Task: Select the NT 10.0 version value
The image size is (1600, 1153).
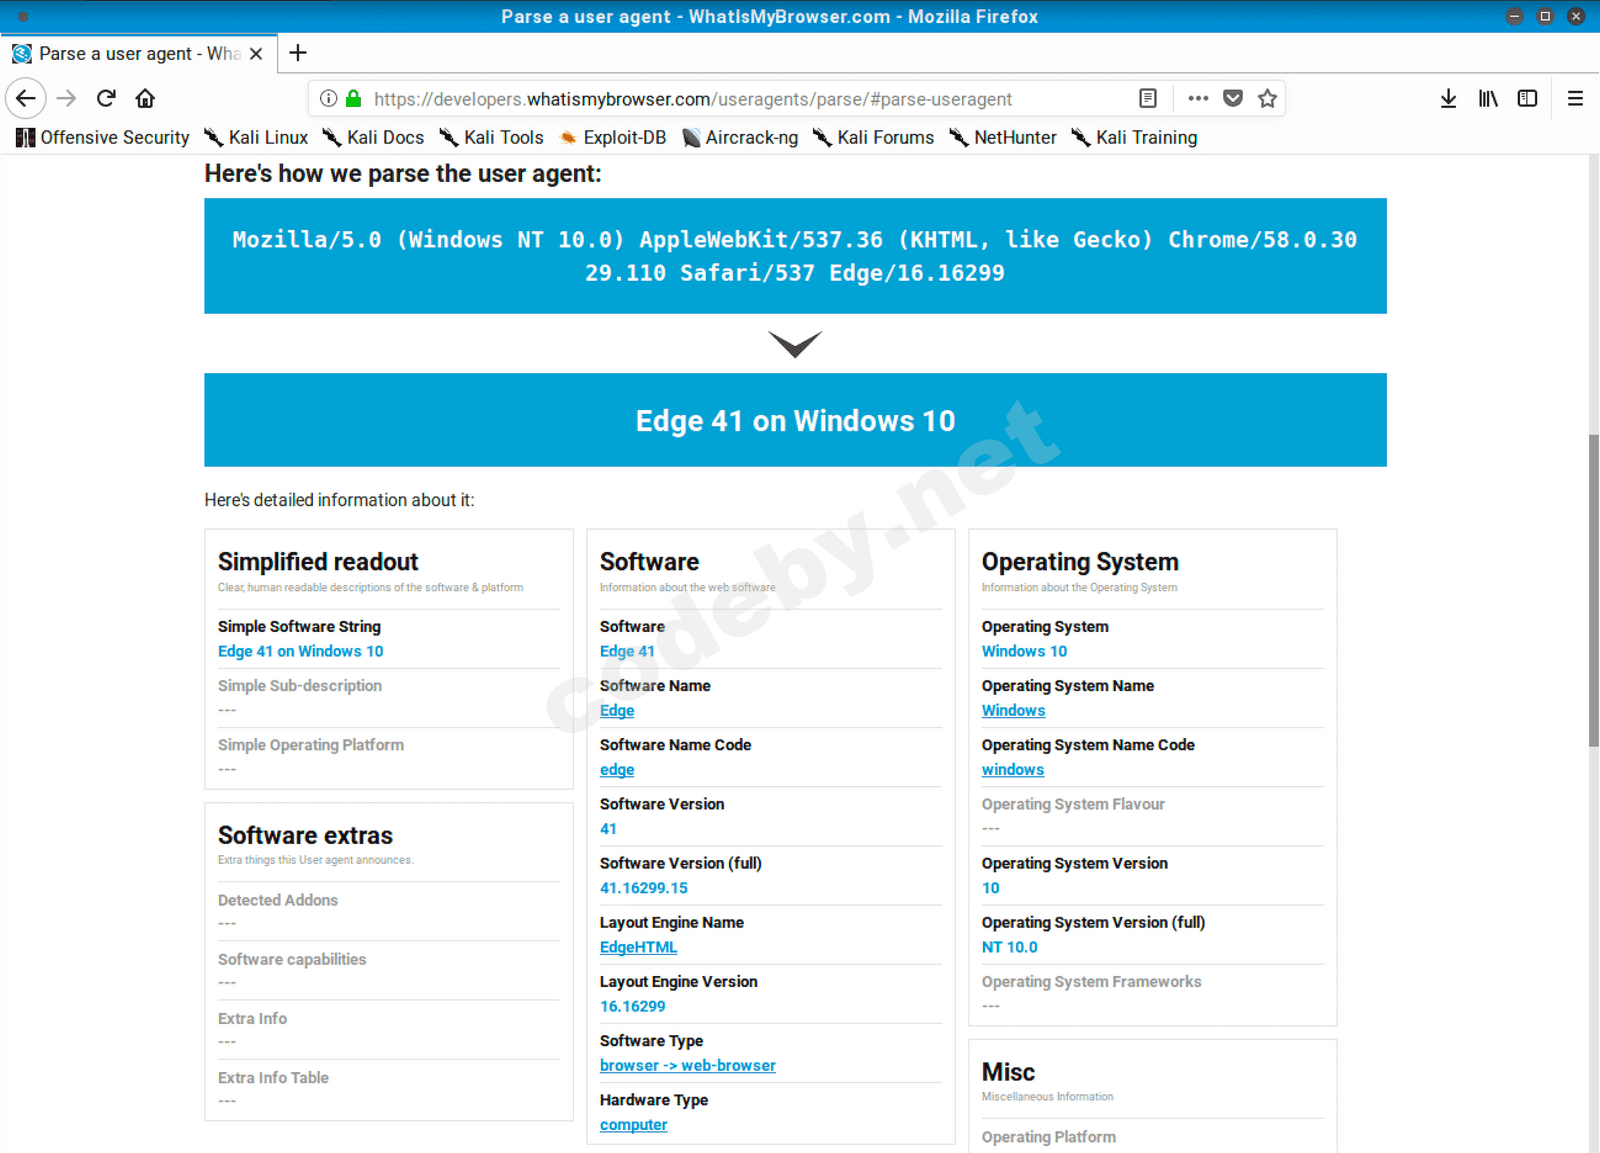Action: pos(1010,947)
